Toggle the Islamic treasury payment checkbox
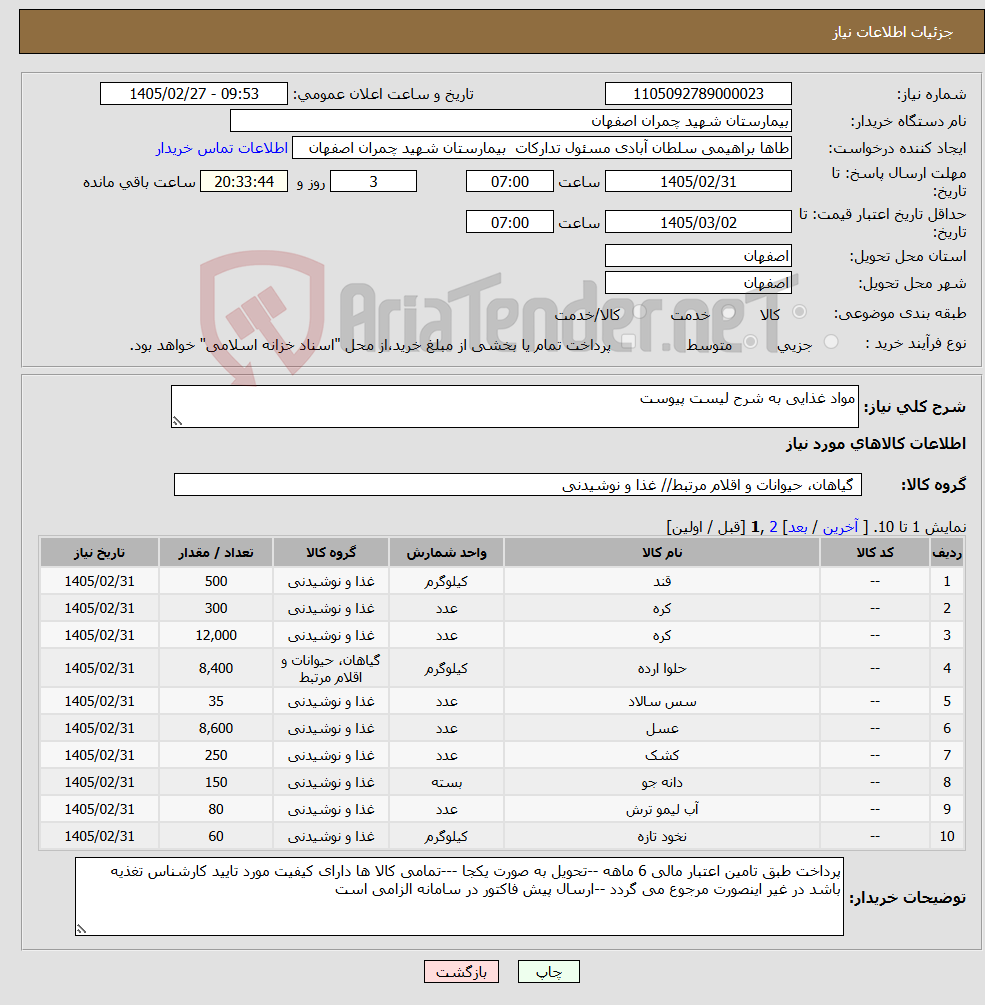 point(629,342)
